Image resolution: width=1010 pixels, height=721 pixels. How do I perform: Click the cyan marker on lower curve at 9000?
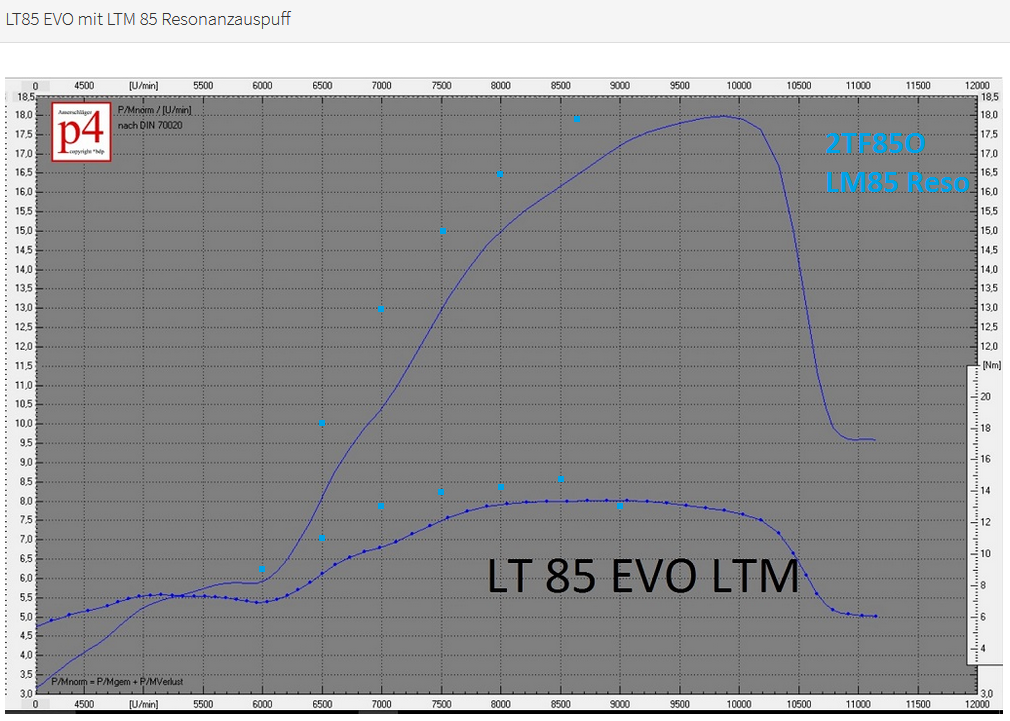[x=620, y=506]
